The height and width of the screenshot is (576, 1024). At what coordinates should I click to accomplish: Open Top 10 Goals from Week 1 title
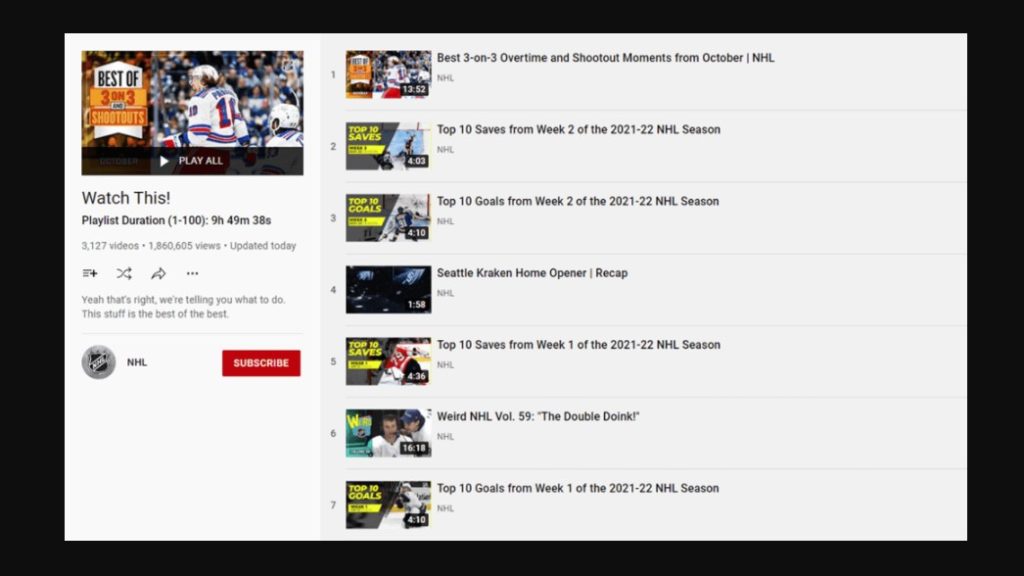click(578, 488)
